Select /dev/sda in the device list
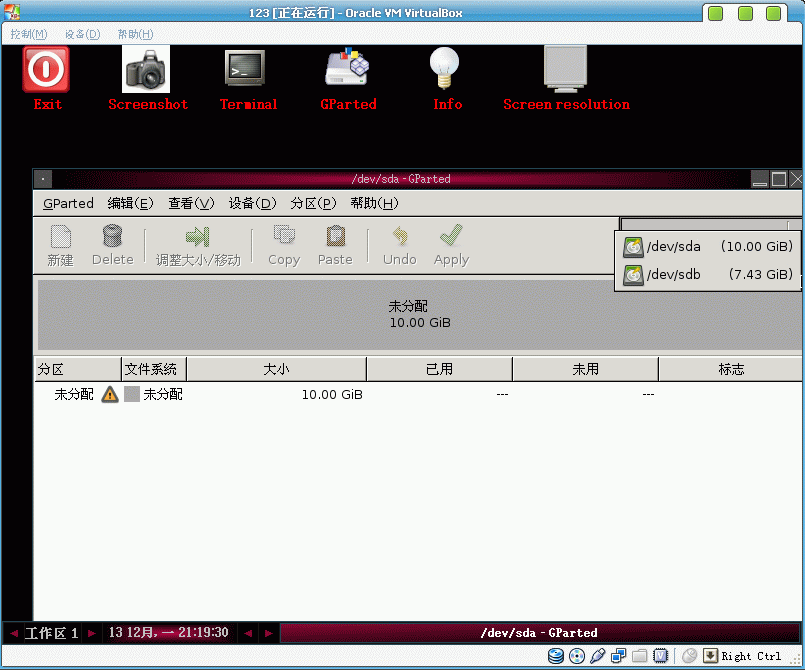The image size is (805, 670). pos(708,246)
